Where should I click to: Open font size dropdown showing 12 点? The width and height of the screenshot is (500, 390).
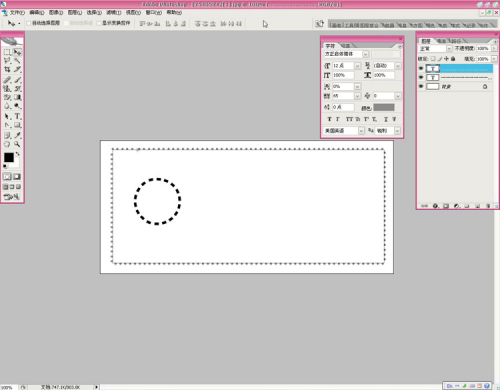tap(357, 66)
